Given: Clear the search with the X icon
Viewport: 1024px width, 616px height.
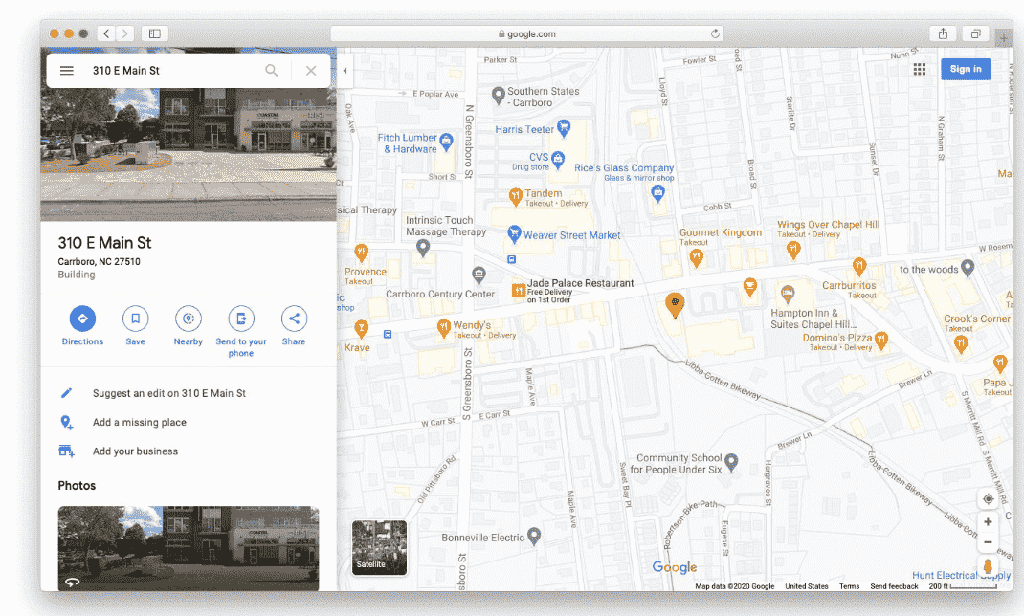Looking at the screenshot, I should click(x=311, y=71).
